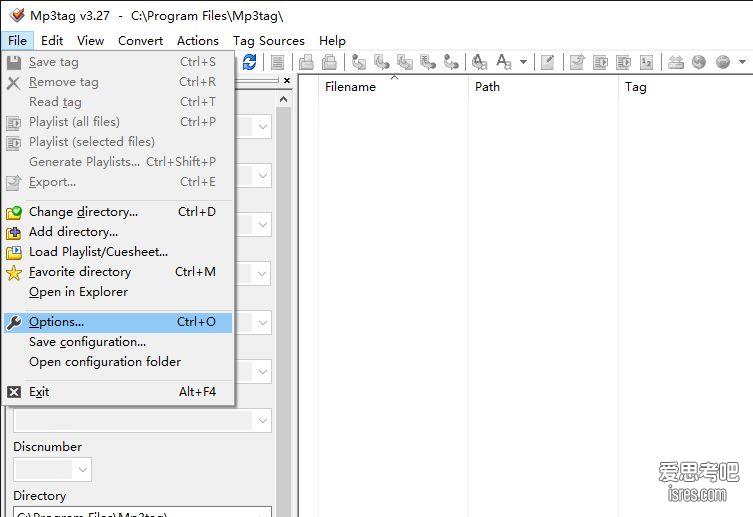Choose Load Playlist/Cuesheet... entry
This screenshot has height=517, width=753.
118,252
